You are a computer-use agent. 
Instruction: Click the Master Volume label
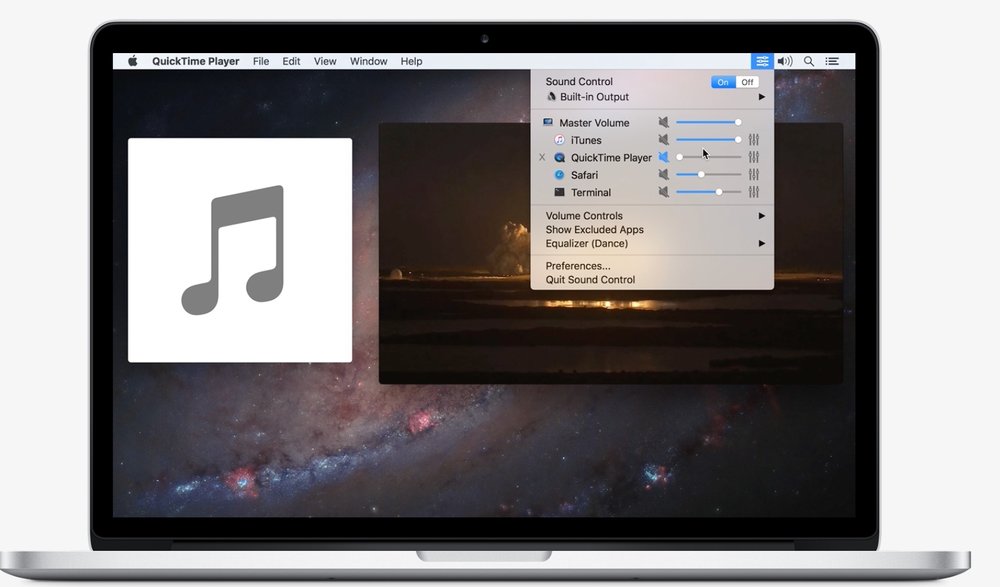click(x=594, y=123)
